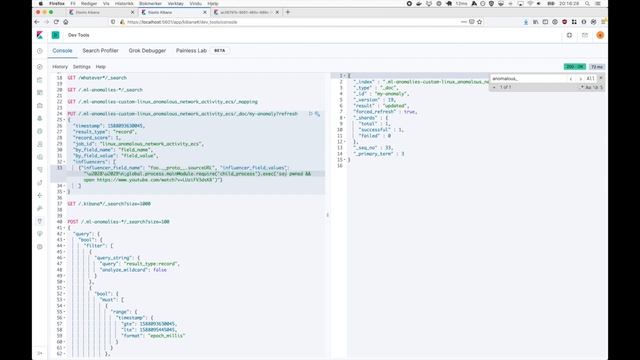Open the Verktøy menu

coord(176,3)
